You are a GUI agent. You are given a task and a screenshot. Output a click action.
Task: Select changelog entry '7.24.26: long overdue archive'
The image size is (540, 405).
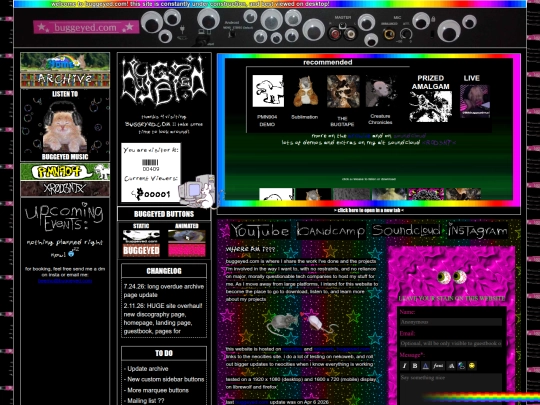tap(164, 291)
